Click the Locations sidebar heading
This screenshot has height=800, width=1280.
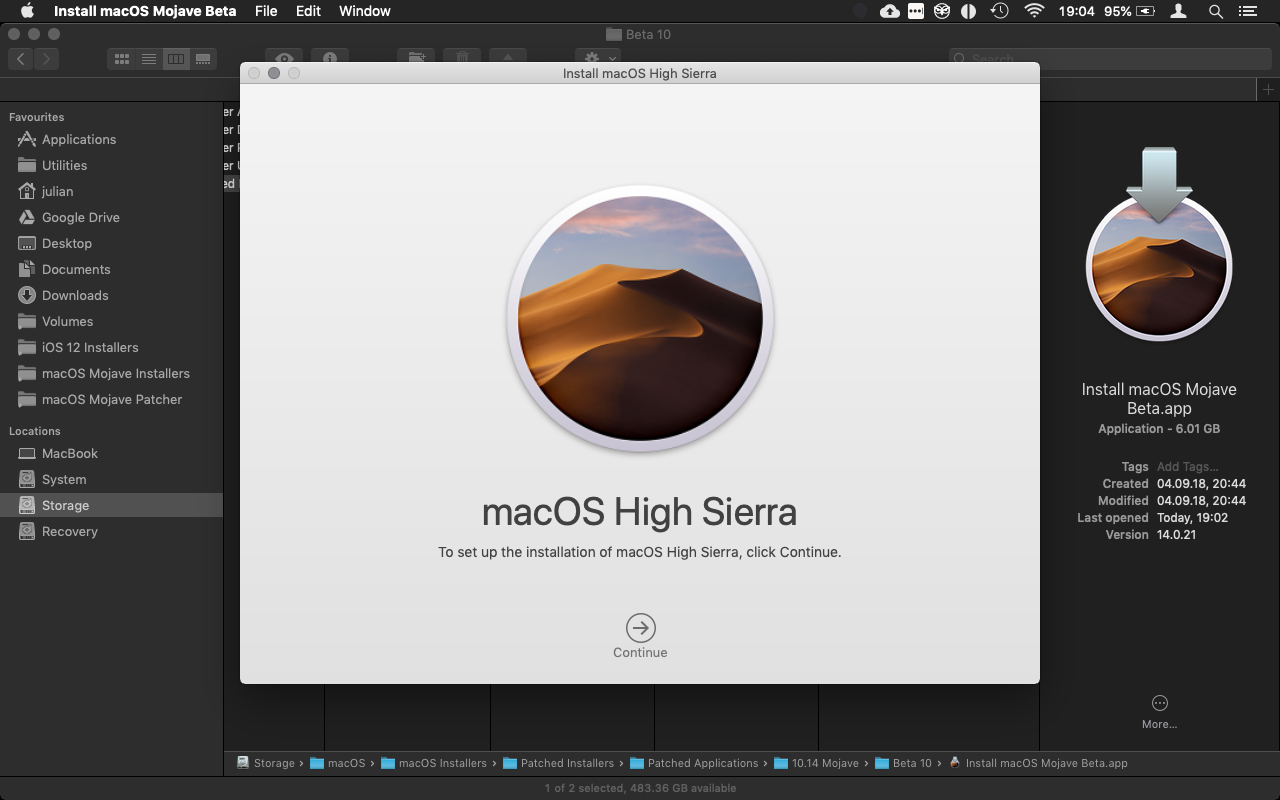click(x=34, y=431)
